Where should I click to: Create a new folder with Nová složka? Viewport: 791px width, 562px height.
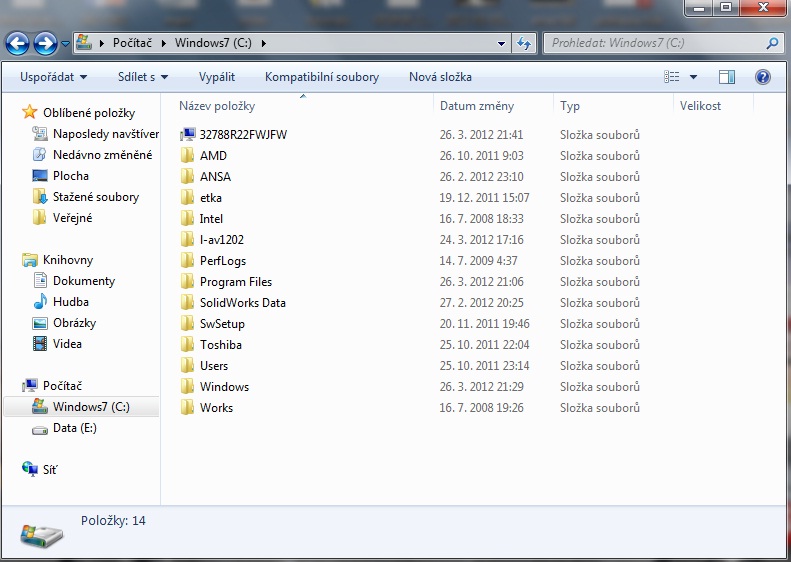coord(440,77)
